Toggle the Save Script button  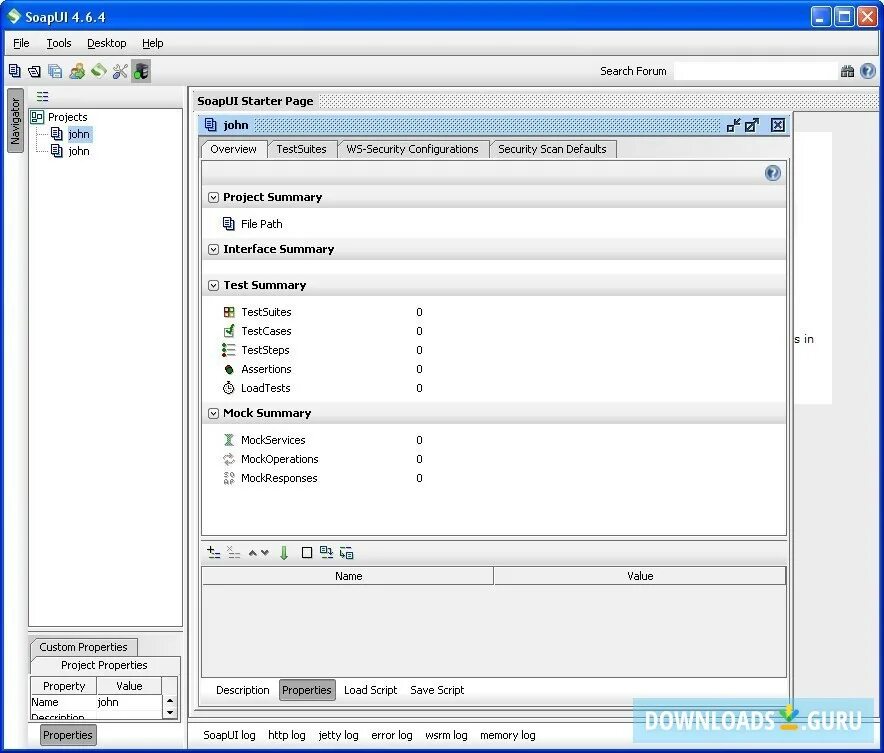(437, 690)
